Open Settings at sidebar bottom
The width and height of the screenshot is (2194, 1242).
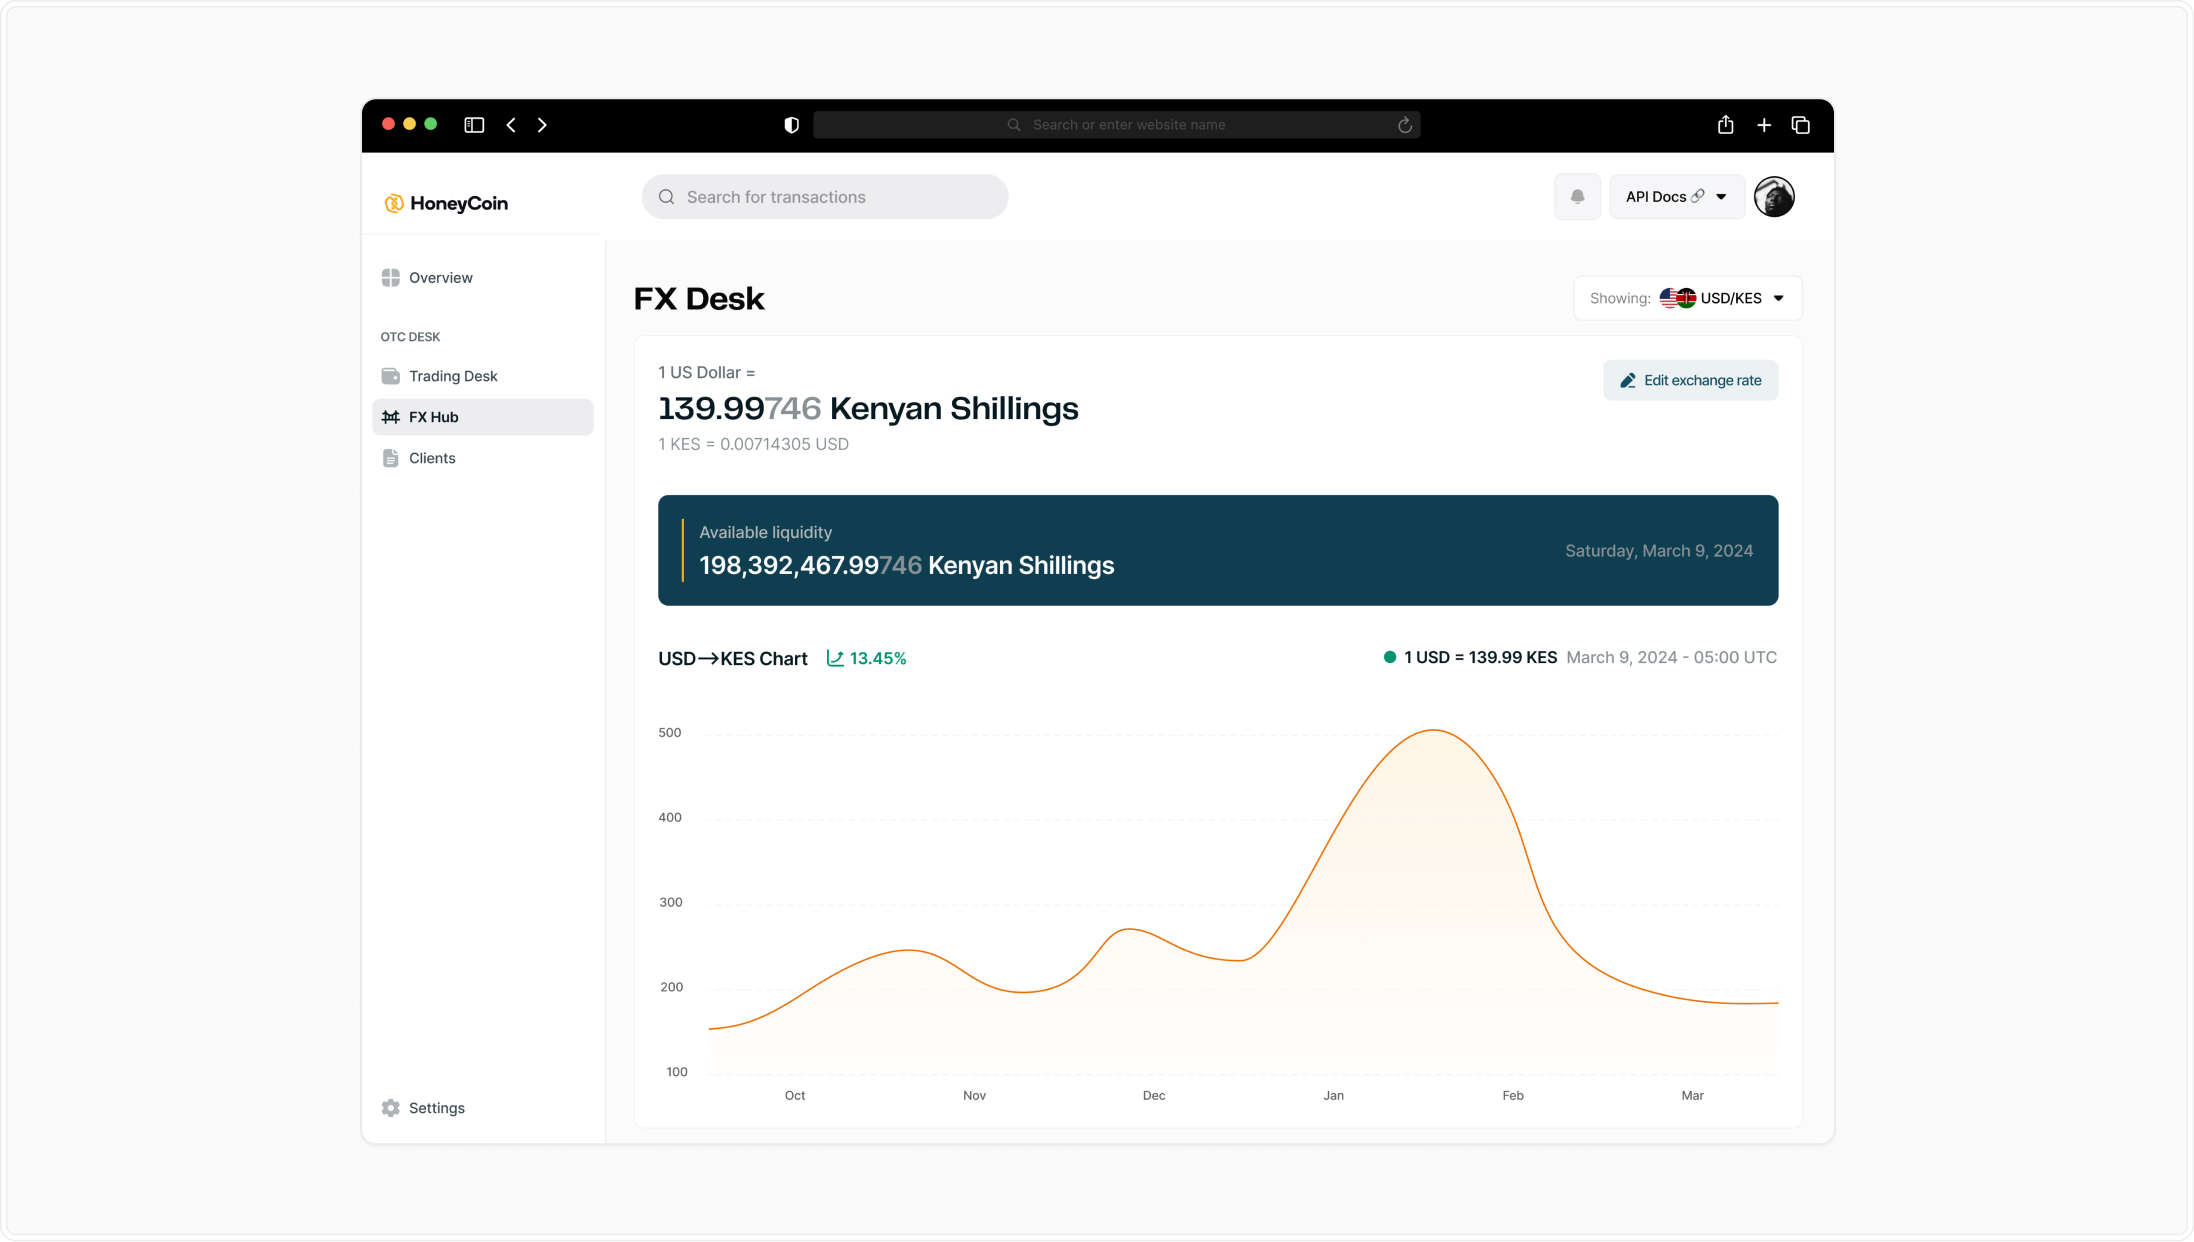click(x=436, y=1108)
